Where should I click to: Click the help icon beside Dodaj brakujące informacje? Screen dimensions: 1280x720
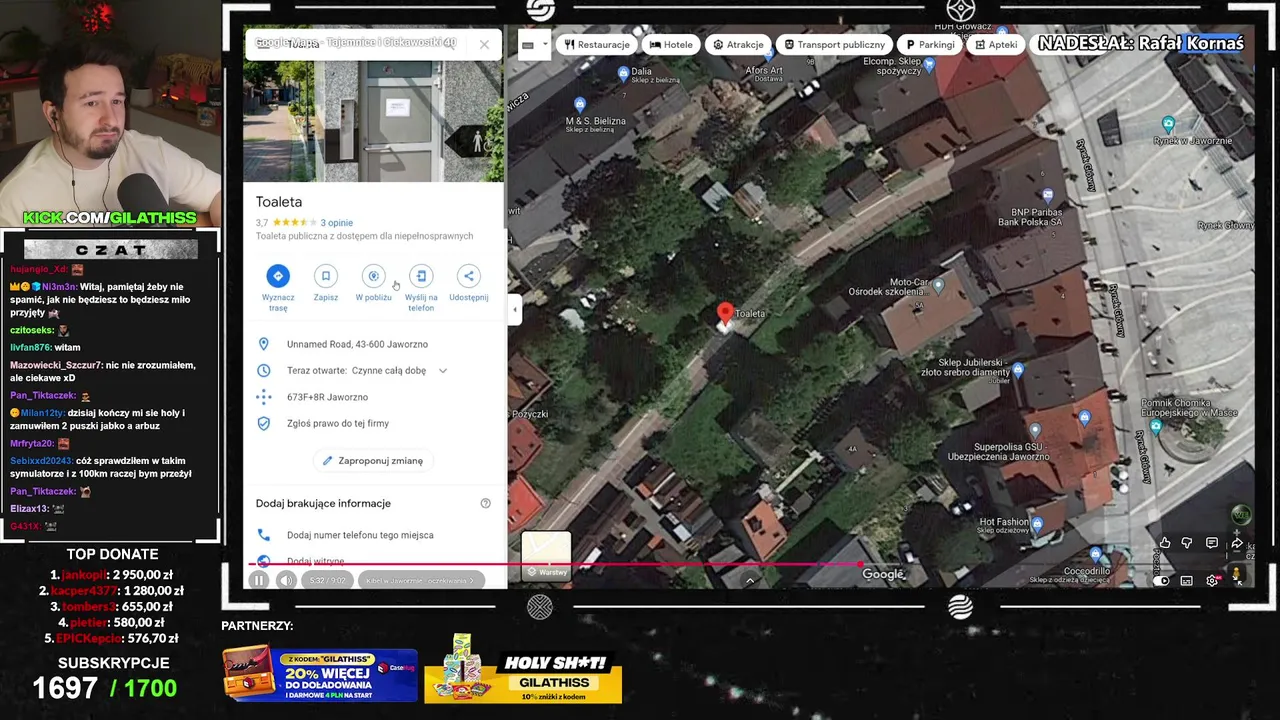tap(485, 503)
